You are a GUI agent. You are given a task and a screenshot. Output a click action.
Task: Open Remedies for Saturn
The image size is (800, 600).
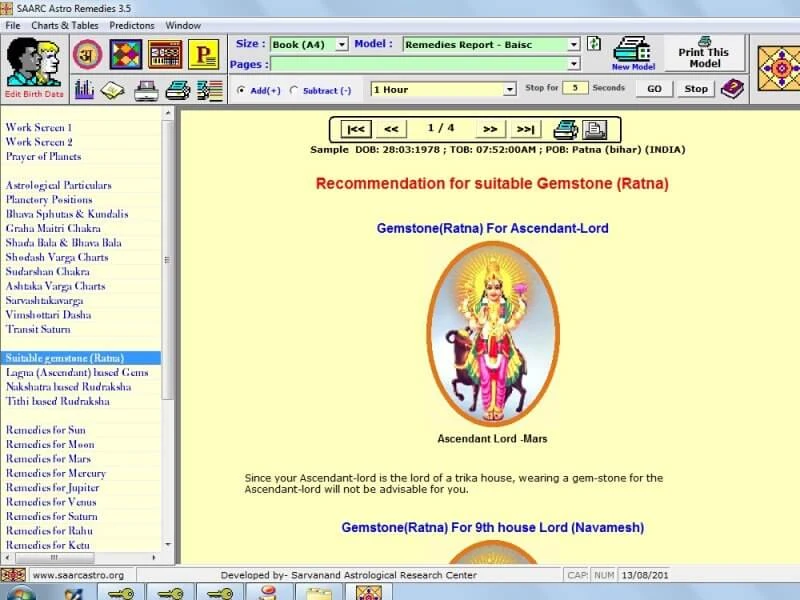click(x=52, y=516)
